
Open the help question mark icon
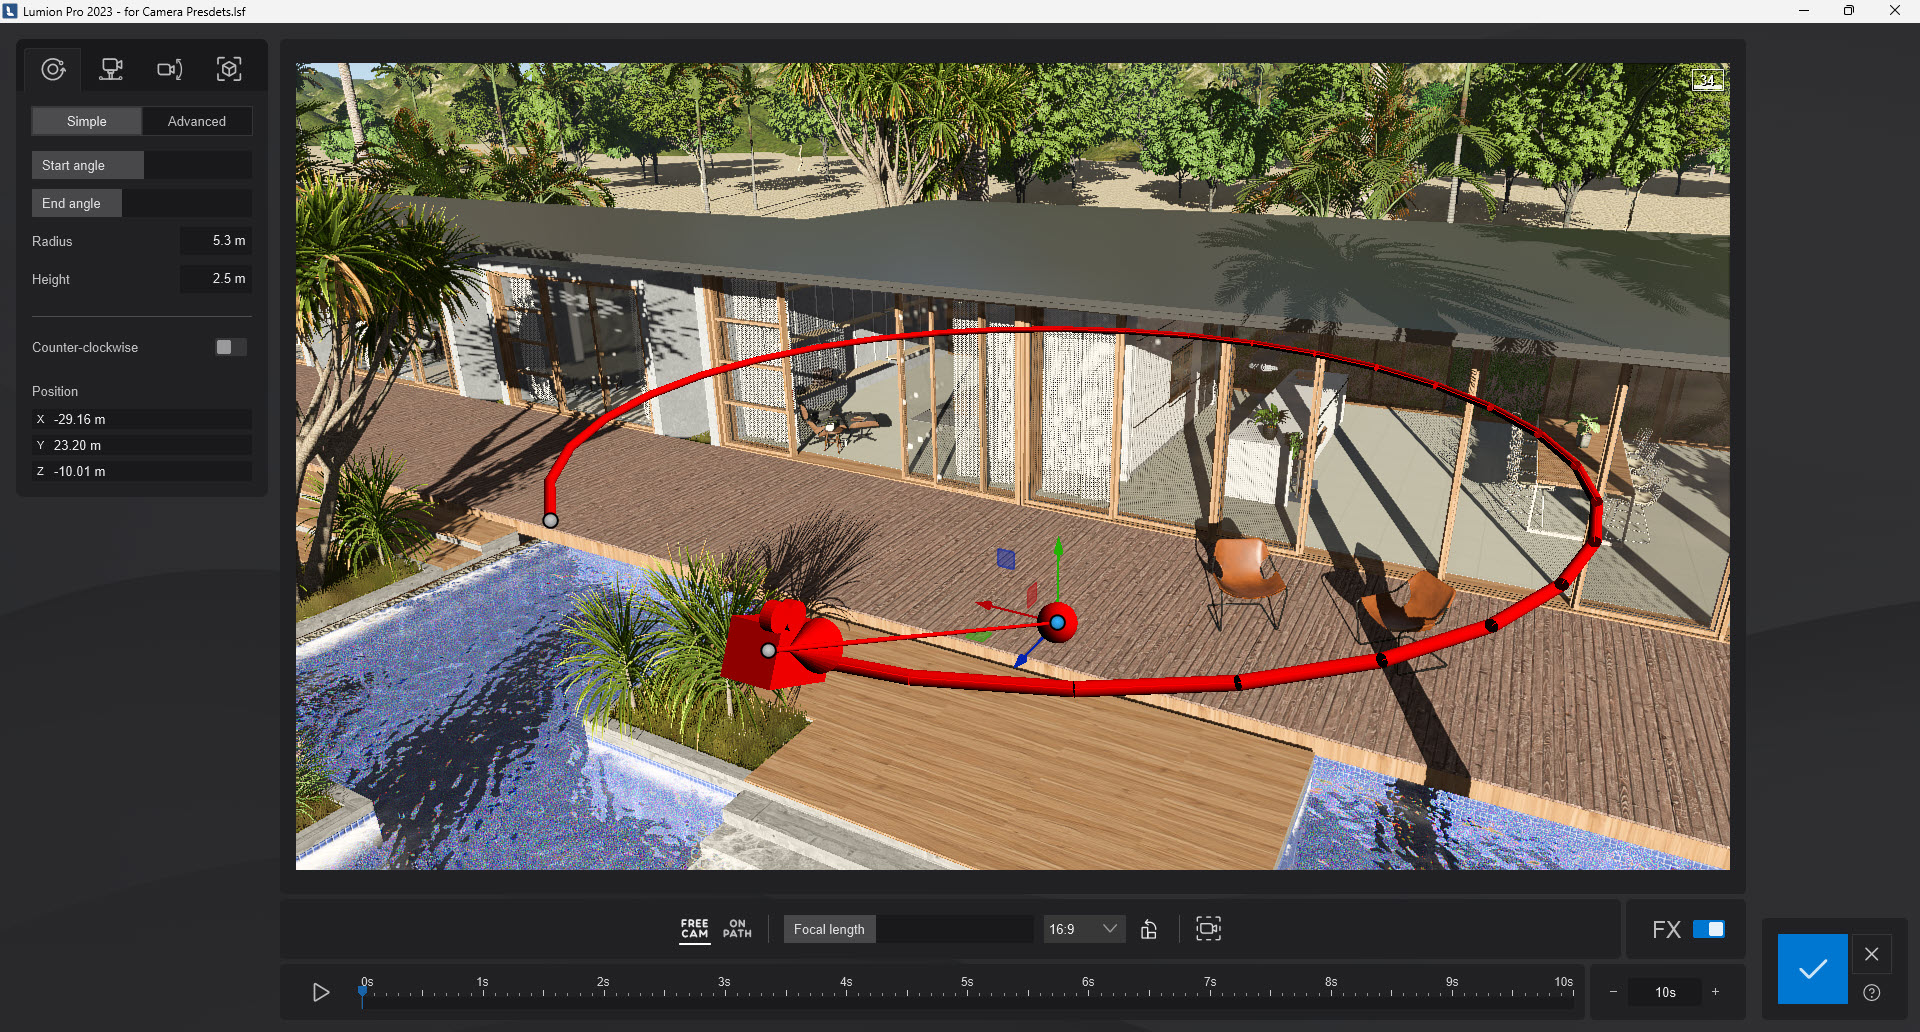click(1872, 993)
